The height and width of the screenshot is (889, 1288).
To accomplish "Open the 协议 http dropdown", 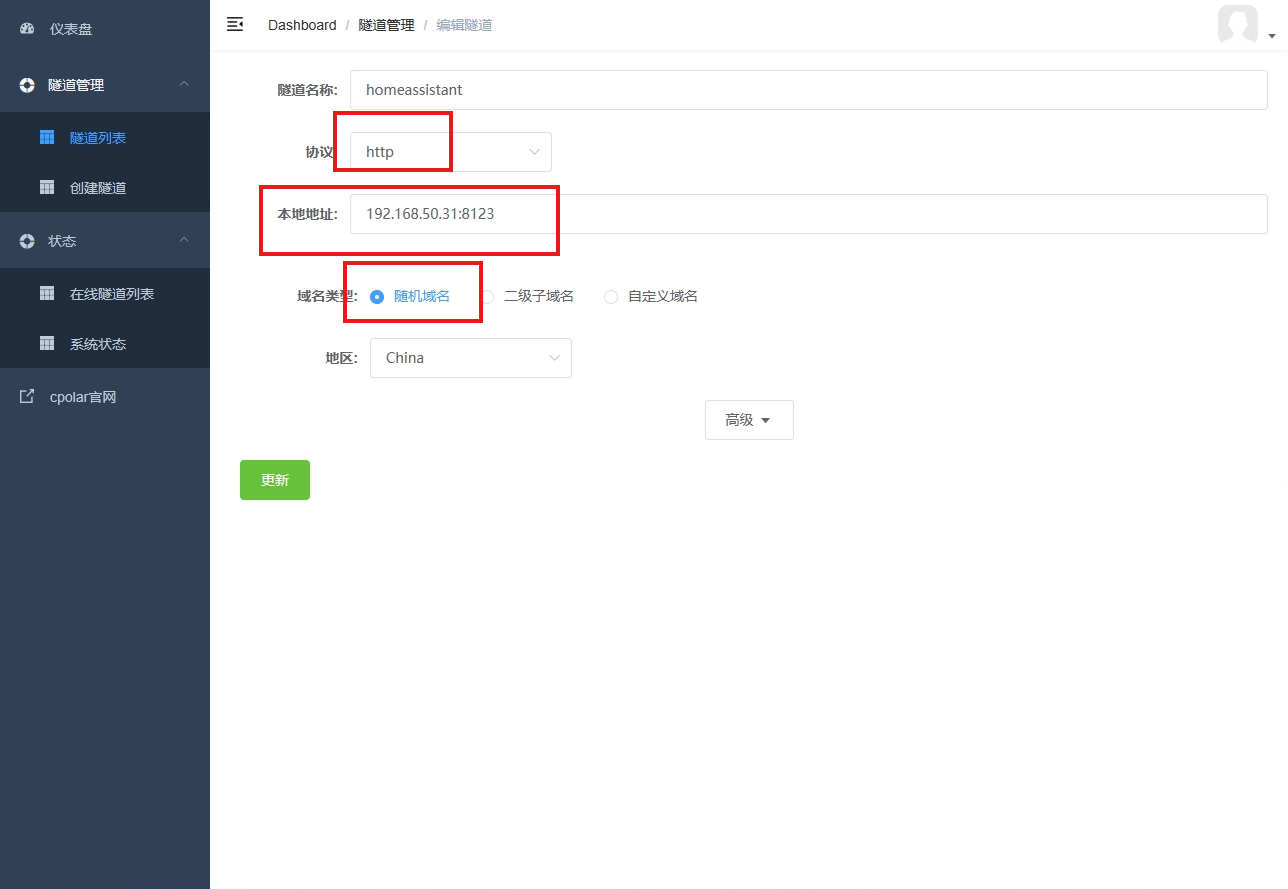I will point(451,152).
